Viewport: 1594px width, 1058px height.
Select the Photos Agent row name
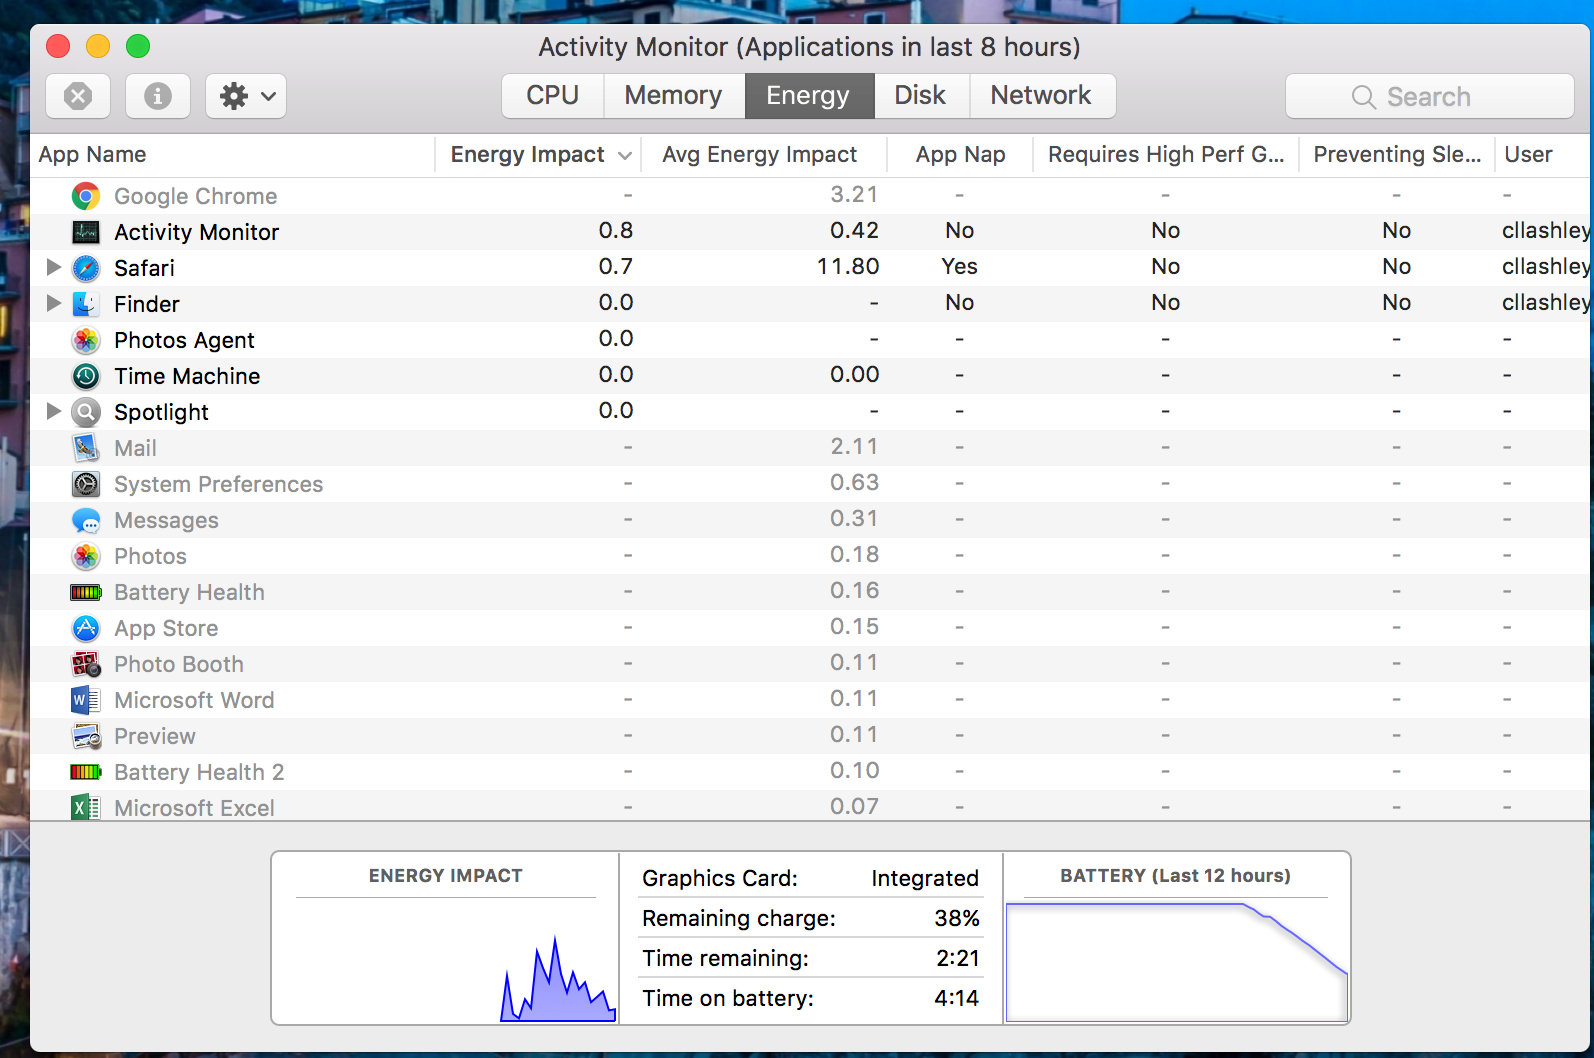click(185, 340)
